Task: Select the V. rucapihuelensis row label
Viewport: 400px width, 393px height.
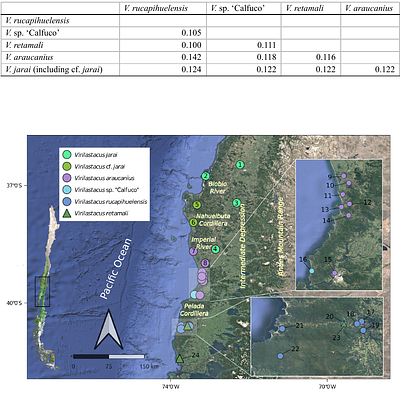Action: [x=37, y=21]
